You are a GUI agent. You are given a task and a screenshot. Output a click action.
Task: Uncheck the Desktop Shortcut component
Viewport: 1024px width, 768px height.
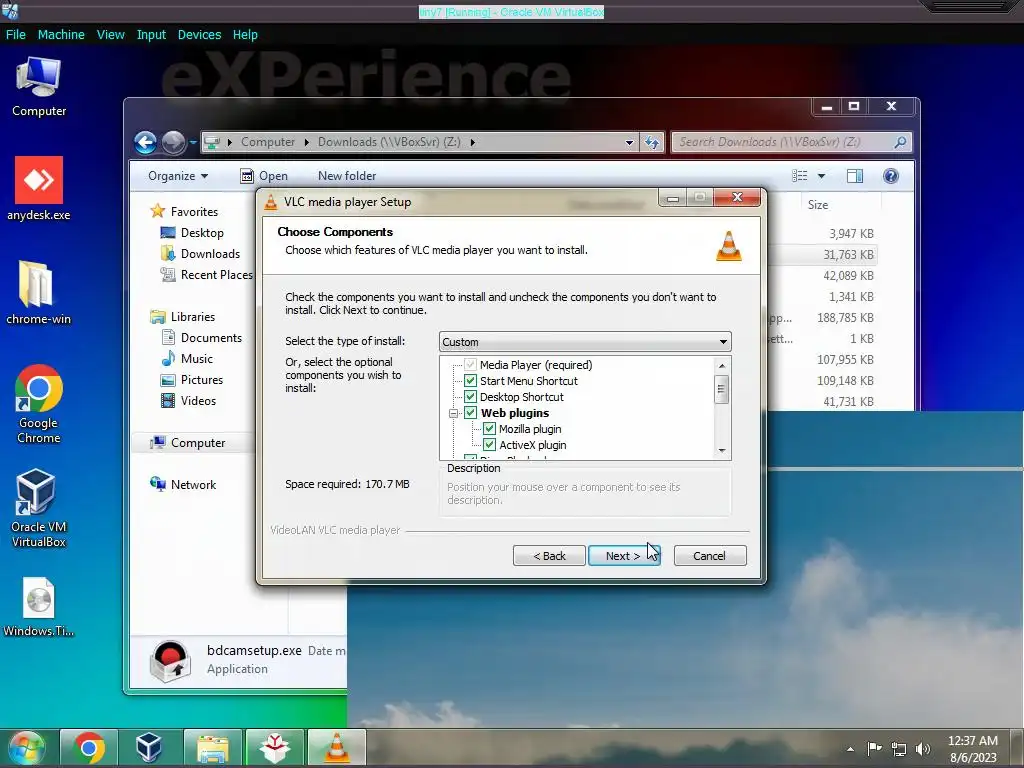[470, 396]
